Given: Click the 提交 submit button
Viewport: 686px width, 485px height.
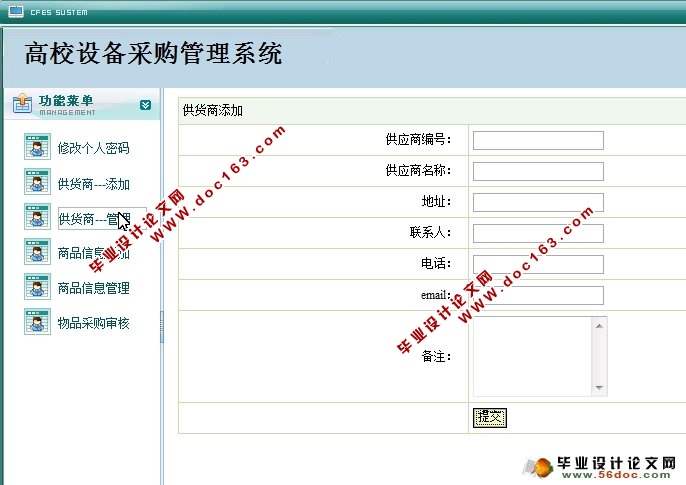Looking at the screenshot, I should point(490,417).
